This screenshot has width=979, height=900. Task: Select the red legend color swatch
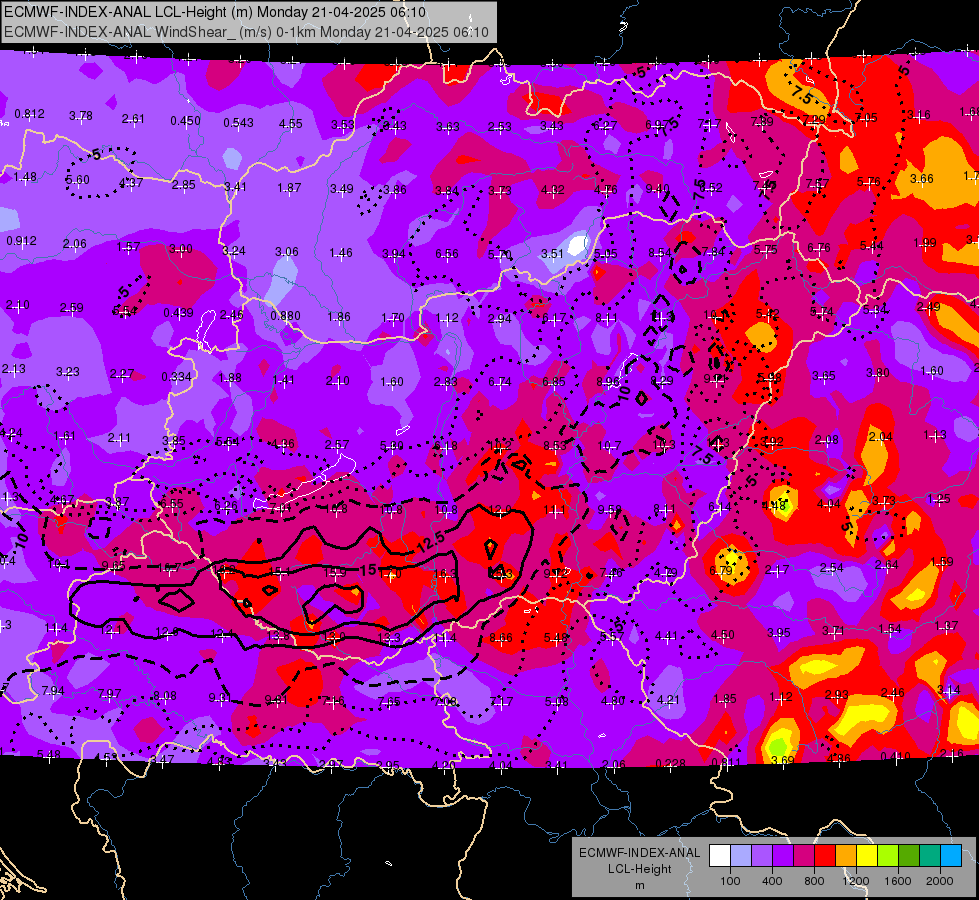pyautogui.click(x=825, y=856)
